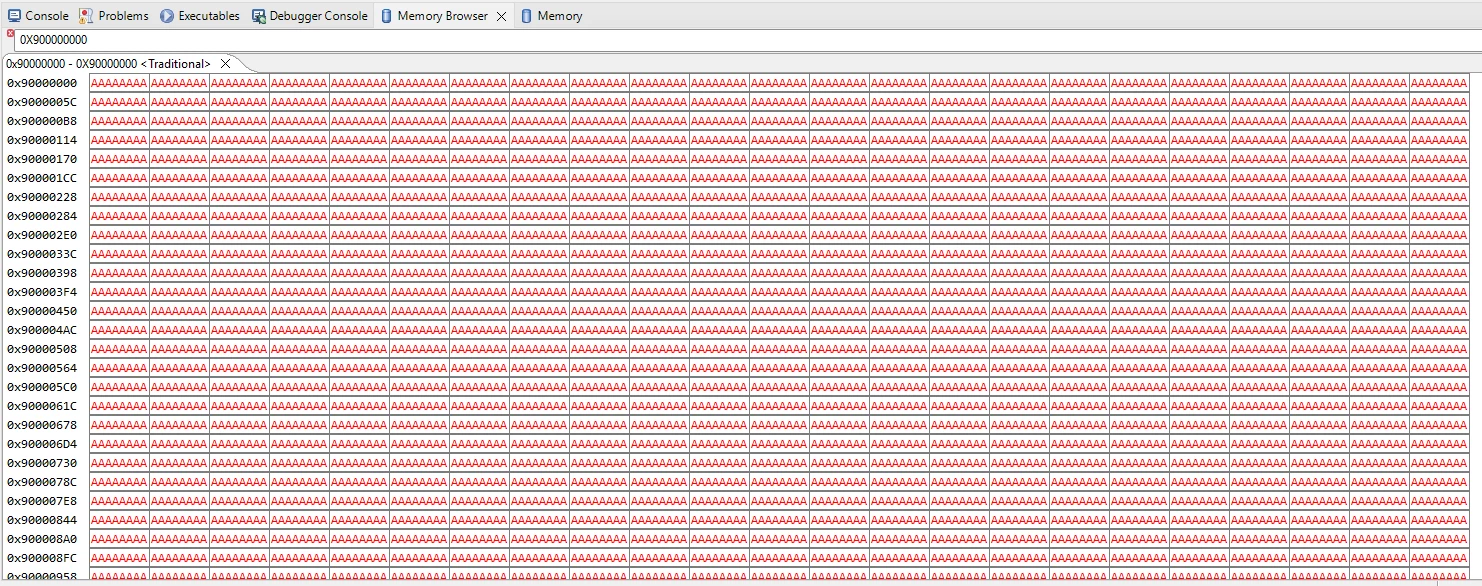Select row address 0x90000114
The width and height of the screenshot is (1482, 586).
(x=42, y=140)
